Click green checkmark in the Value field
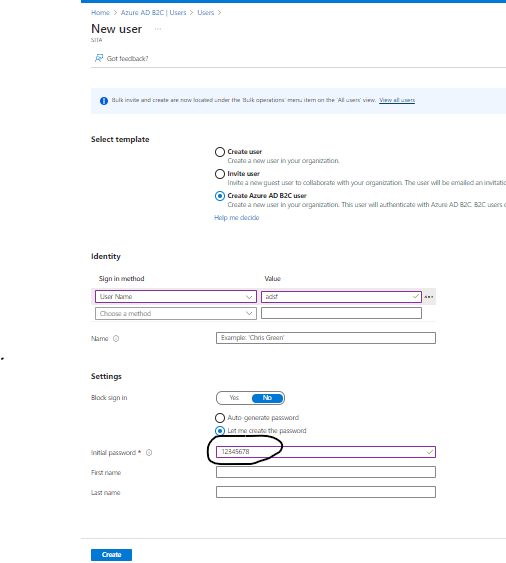The image size is (506, 563). [416, 296]
